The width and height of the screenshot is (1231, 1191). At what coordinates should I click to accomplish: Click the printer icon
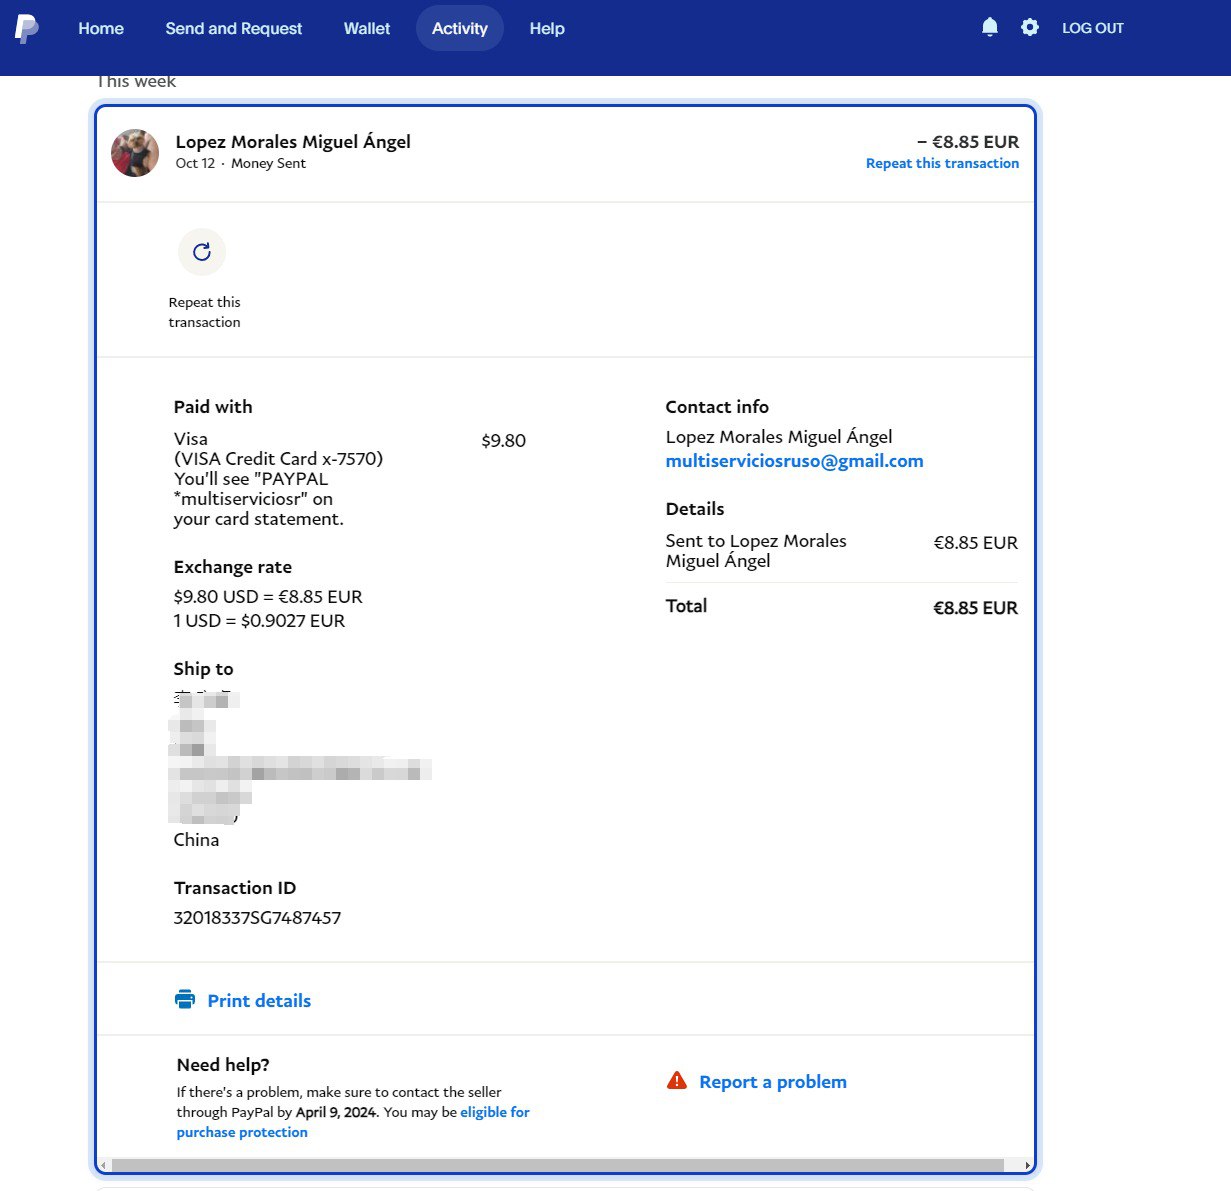click(185, 1000)
